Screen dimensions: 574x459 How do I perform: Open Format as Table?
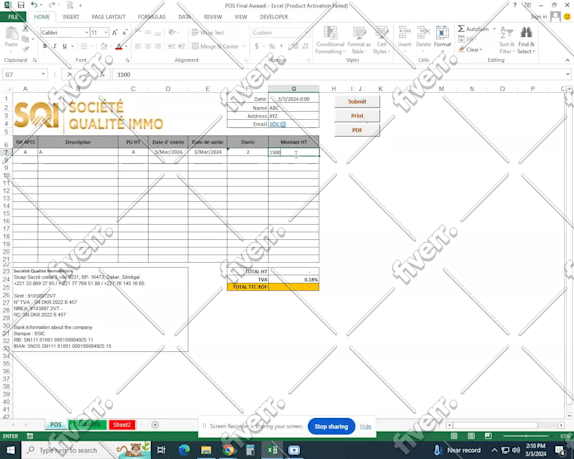click(359, 40)
